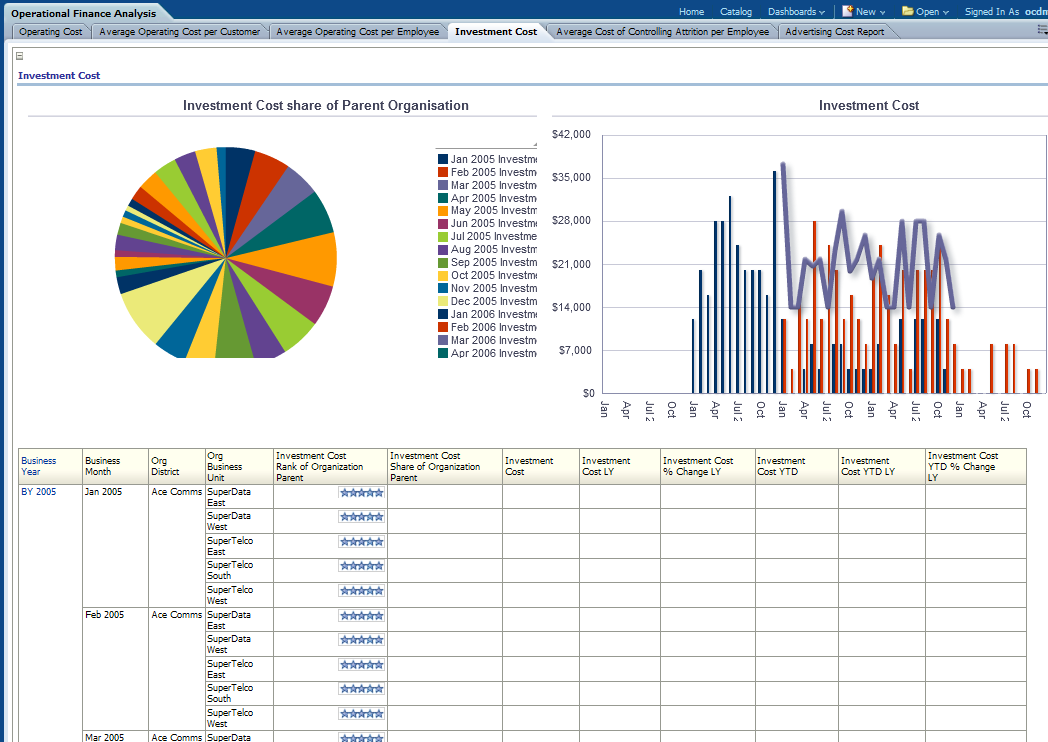
Task: Select the Jan 2005 Investment legend color swatch
Action: coord(443,157)
